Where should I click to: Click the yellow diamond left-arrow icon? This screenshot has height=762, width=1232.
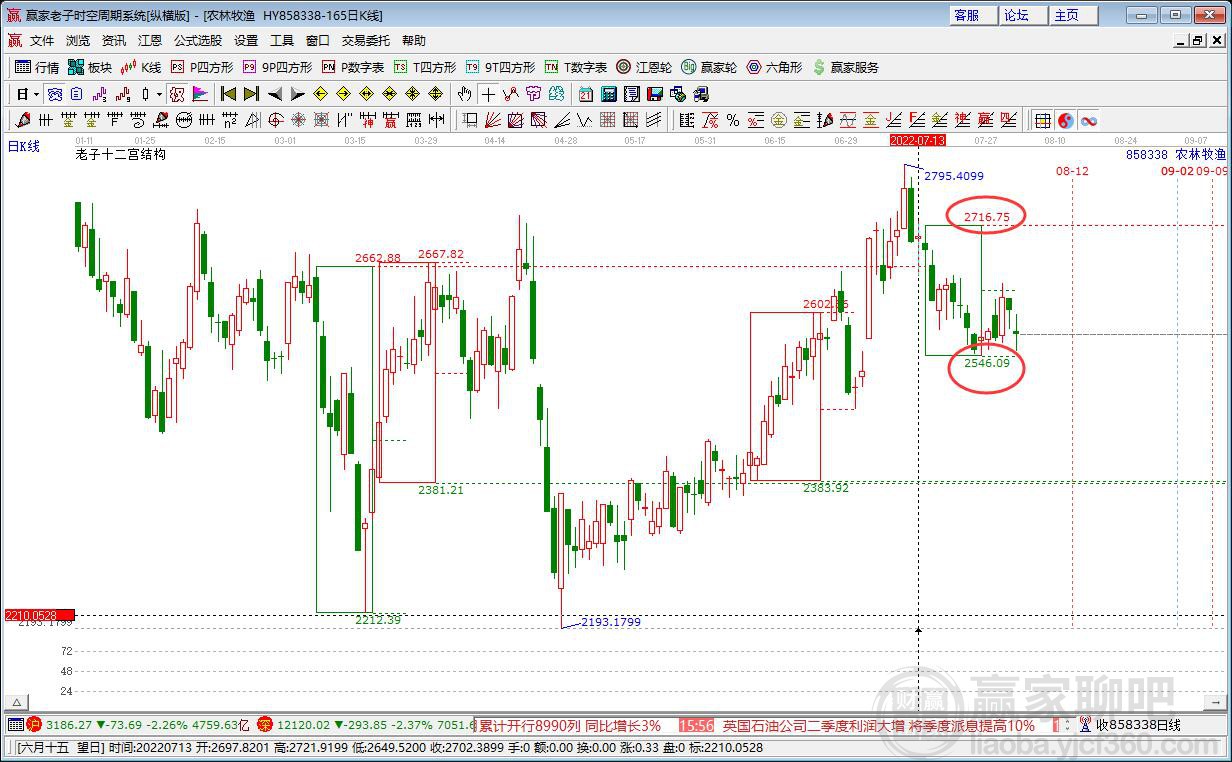coord(320,94)
